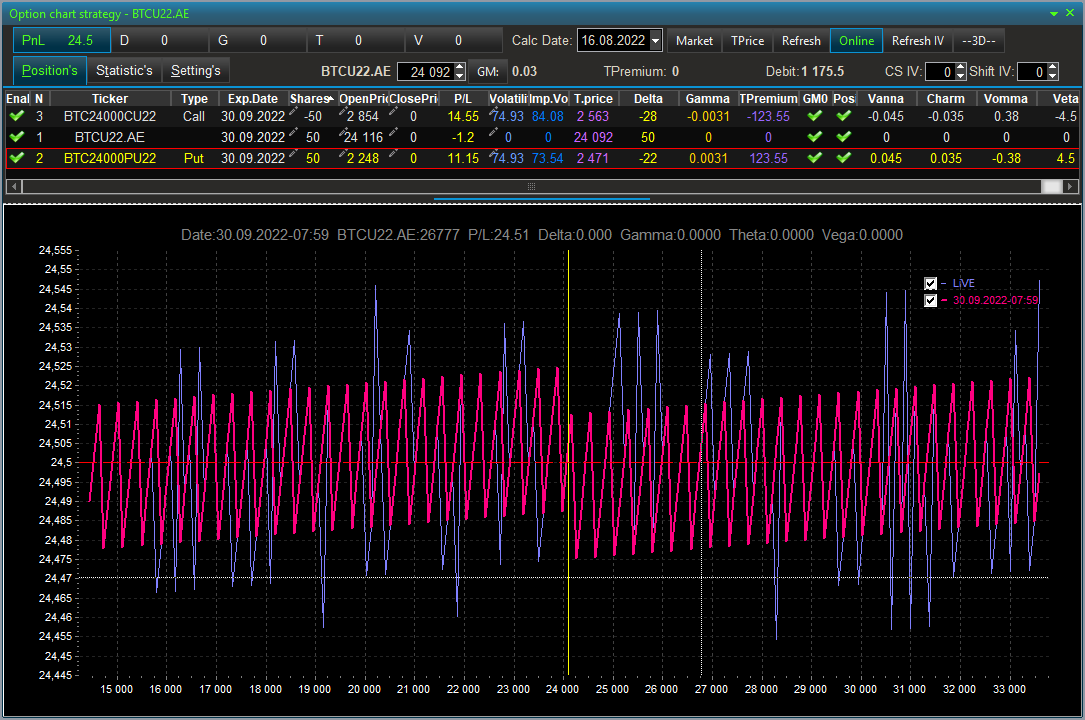Image resolution: width=1085 pixels, height=720 pixels.
Task: Click volatility pencil icon in the Put row
Action: (x=493, y=153)
